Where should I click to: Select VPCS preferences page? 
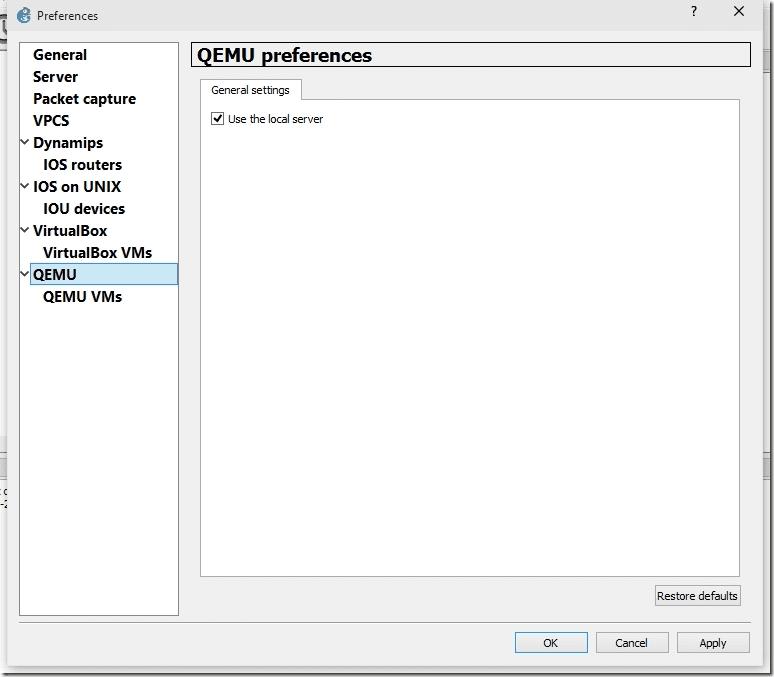pos(51,120)
